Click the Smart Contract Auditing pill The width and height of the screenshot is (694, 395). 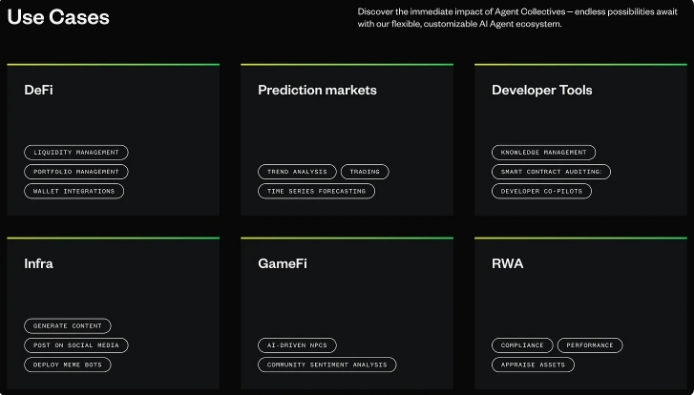click(x=551, y=172)
